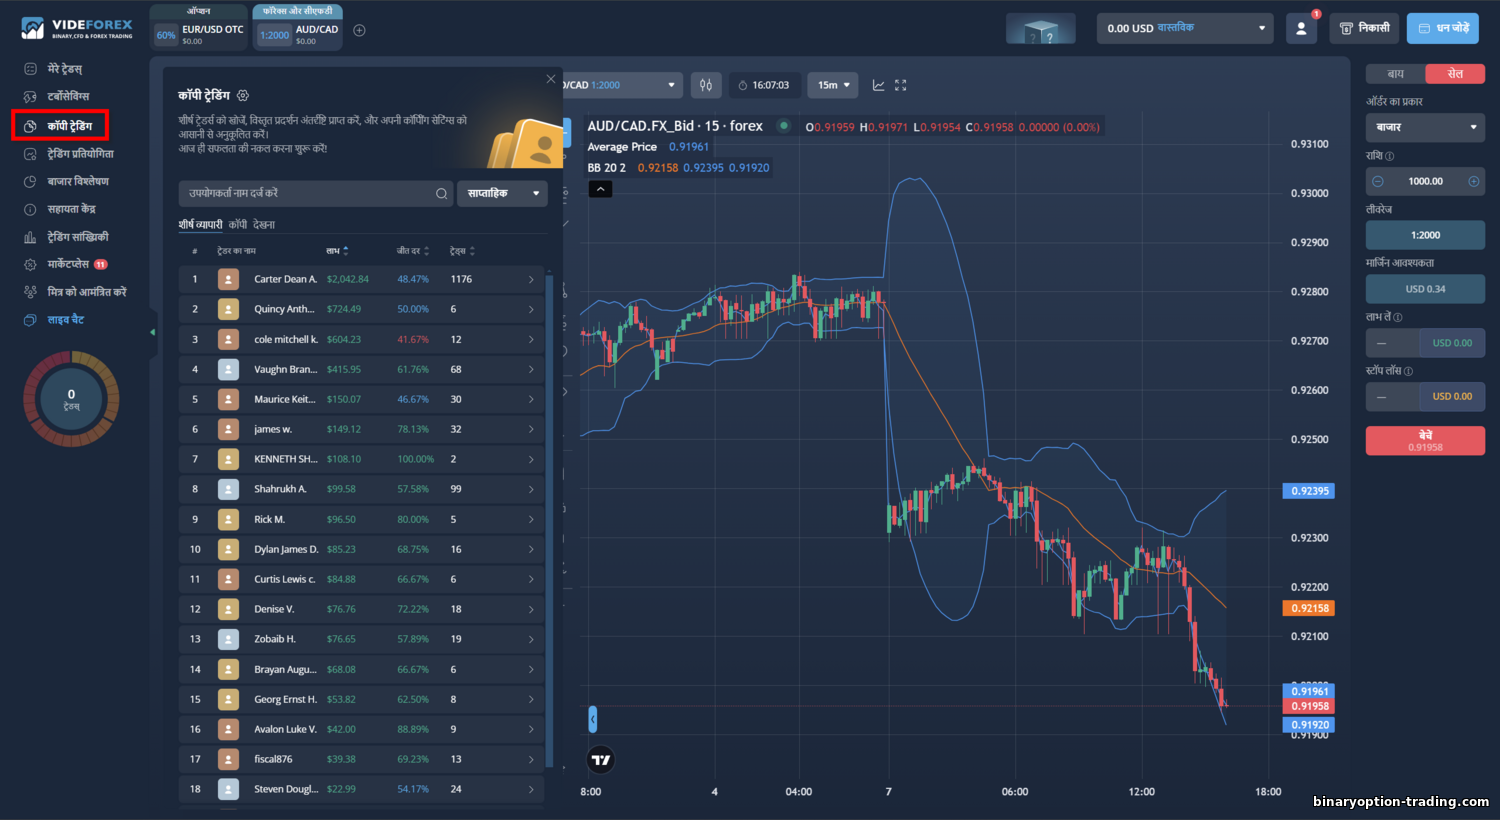This screenshot has height=820, width=1500.
Task: Open the बाजार order type dropdown
Action: [1425, 128]
